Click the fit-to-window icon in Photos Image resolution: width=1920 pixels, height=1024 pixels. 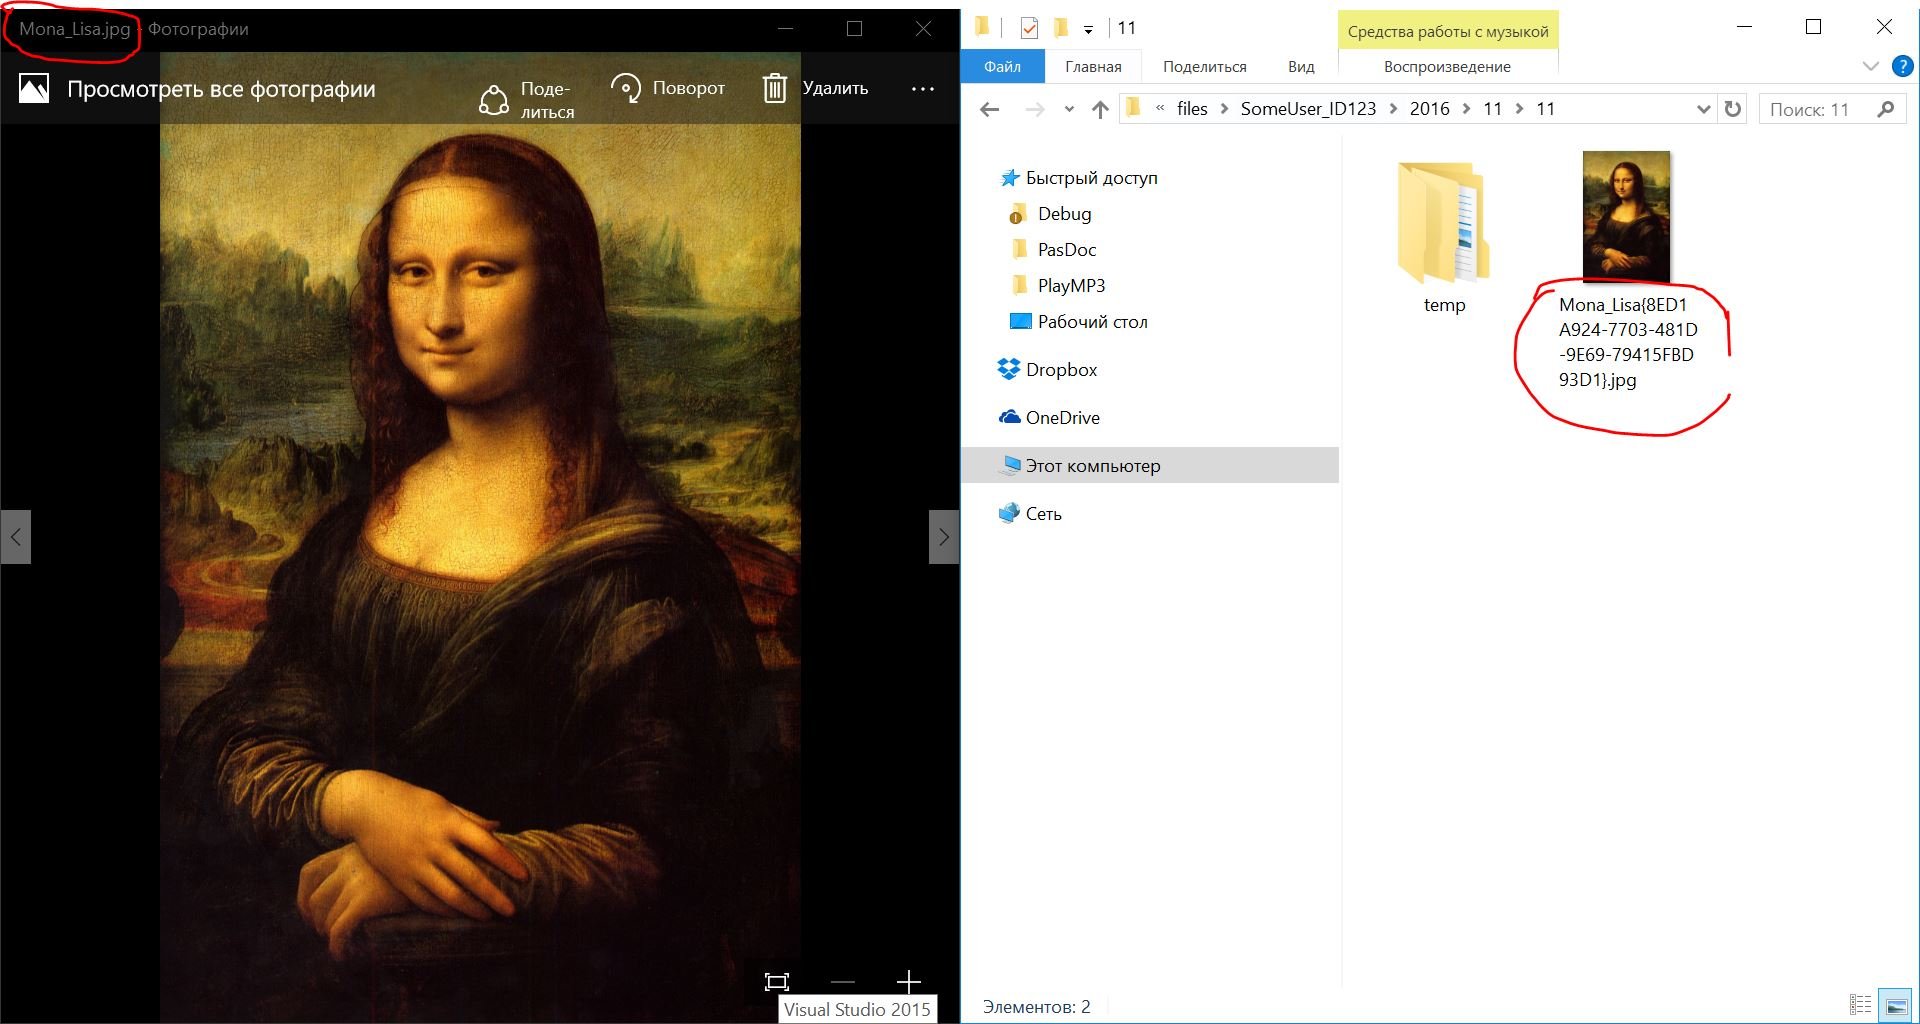click(777, 981)
